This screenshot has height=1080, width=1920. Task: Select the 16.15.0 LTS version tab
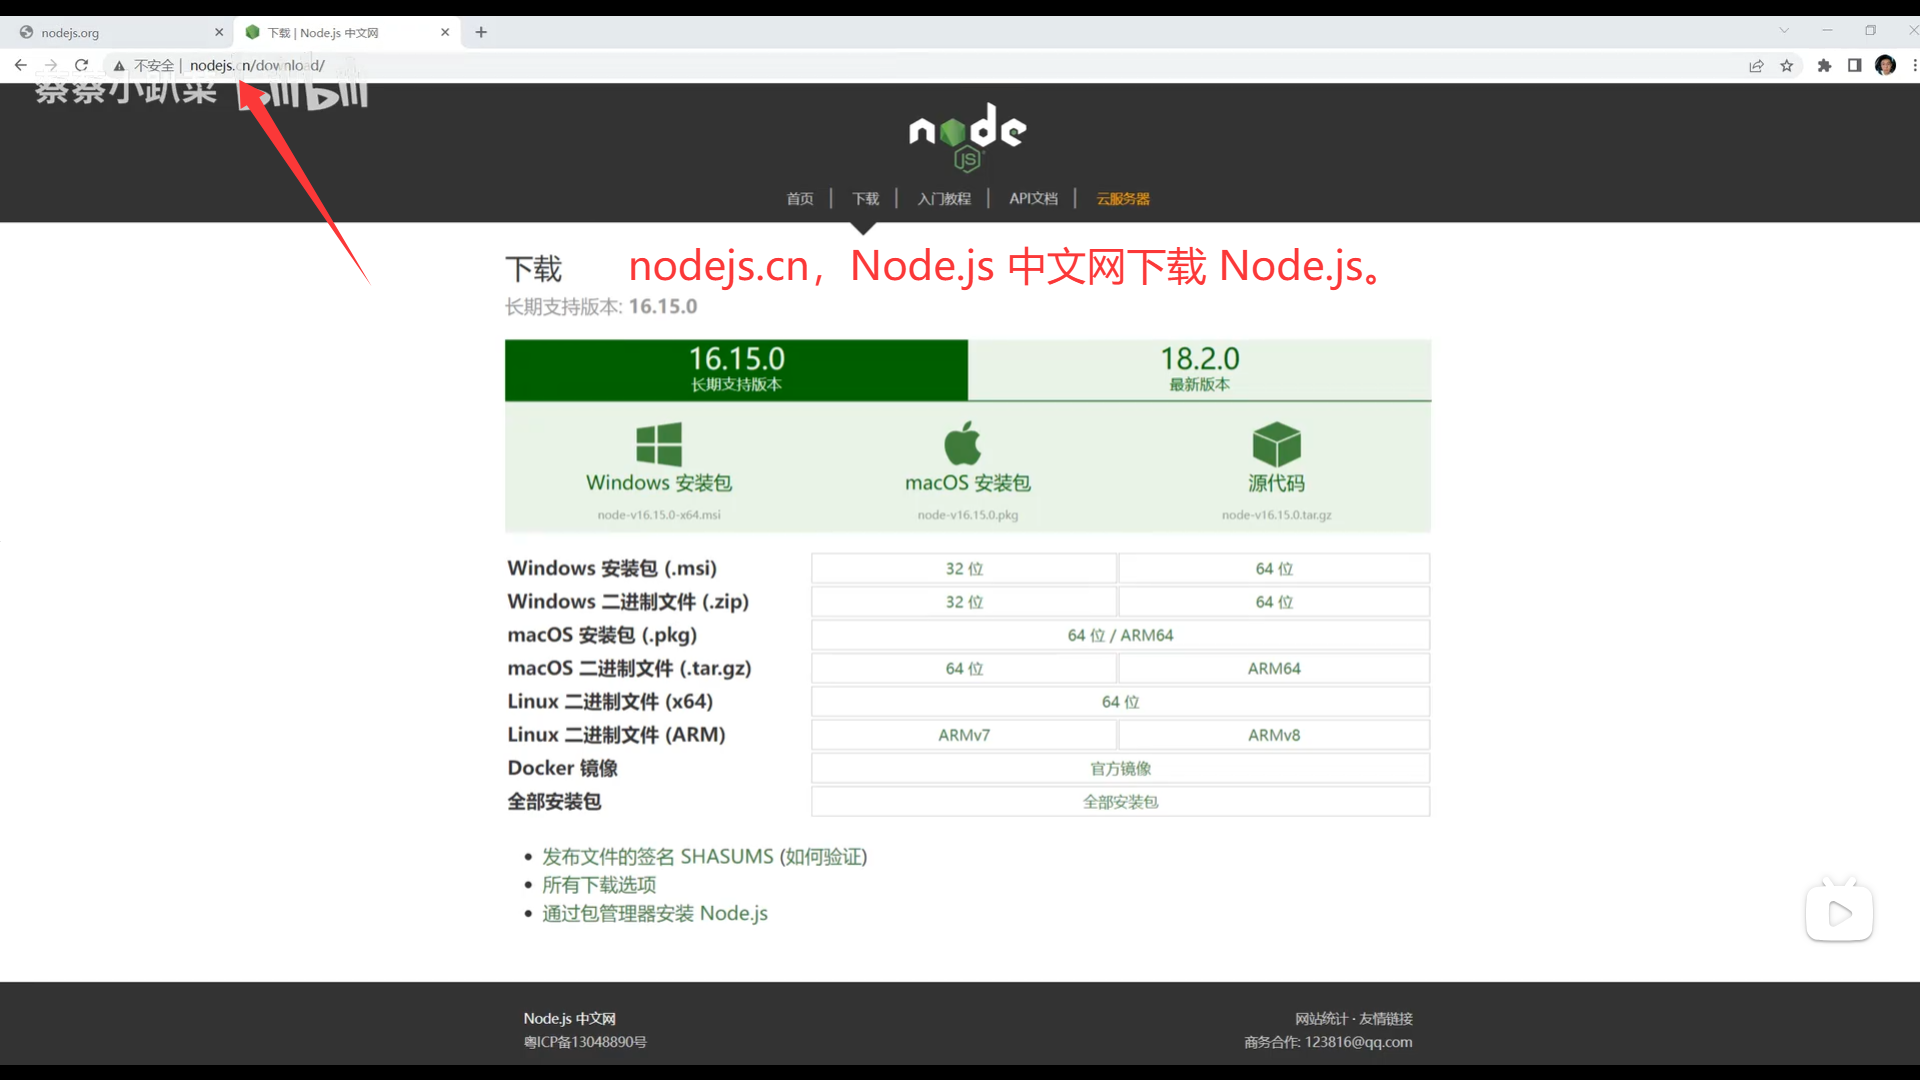coord(736,370)
